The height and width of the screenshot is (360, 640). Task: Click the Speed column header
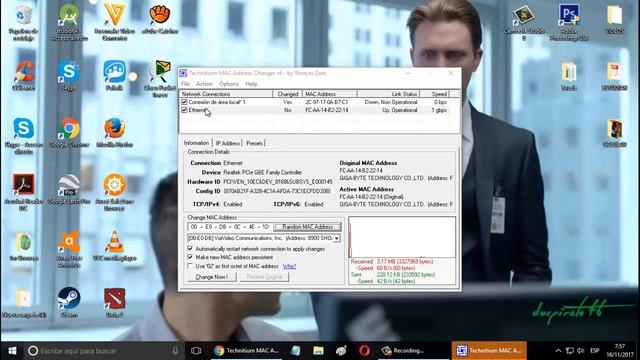435,94
